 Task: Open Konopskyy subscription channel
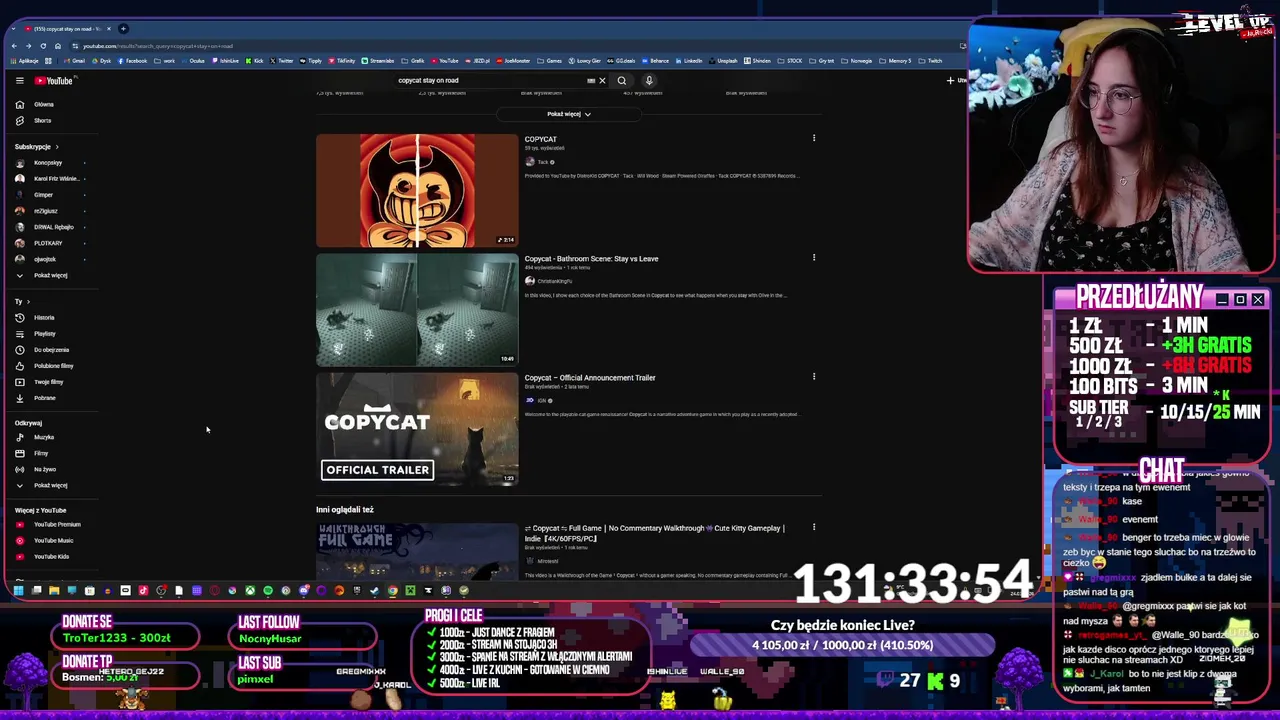[48, 163]
